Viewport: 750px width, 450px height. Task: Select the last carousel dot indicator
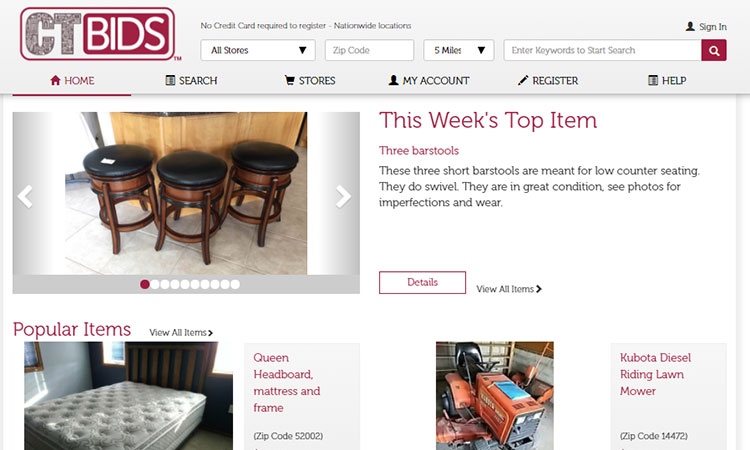[x=235, y=285]
